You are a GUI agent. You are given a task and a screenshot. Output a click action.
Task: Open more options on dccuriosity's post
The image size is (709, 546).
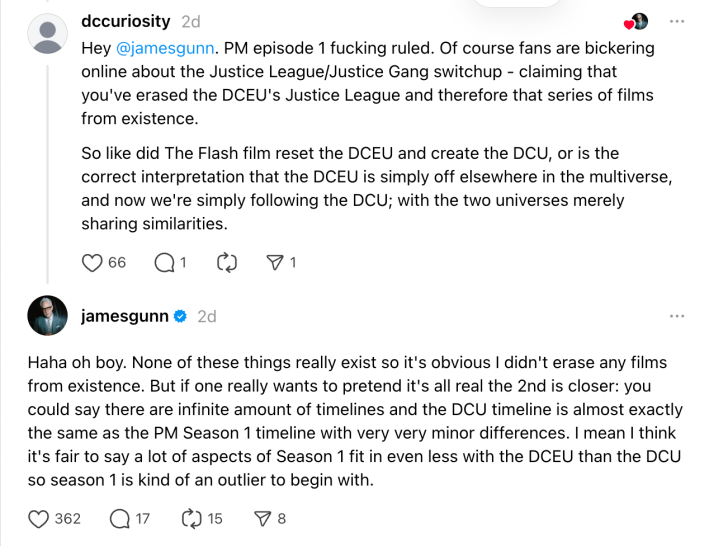[677, 21]
